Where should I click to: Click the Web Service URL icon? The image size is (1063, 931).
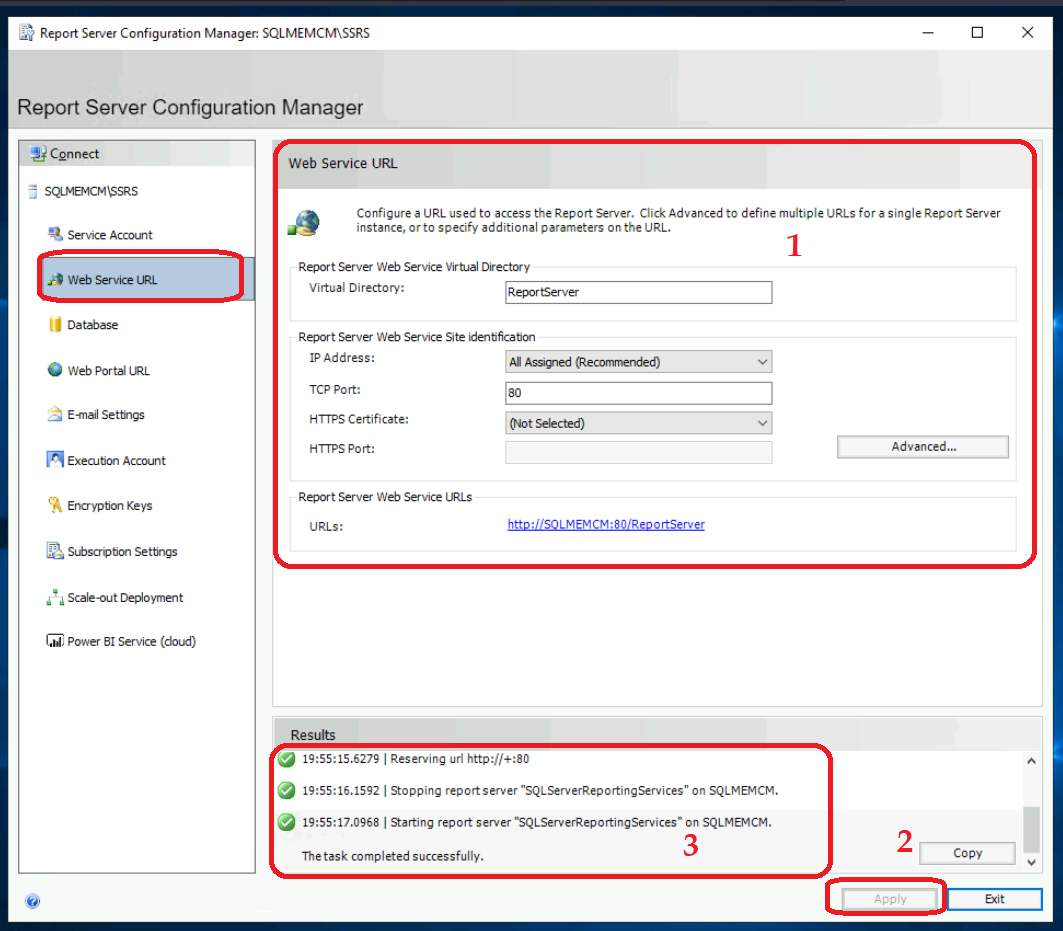(x=55, y=279)
